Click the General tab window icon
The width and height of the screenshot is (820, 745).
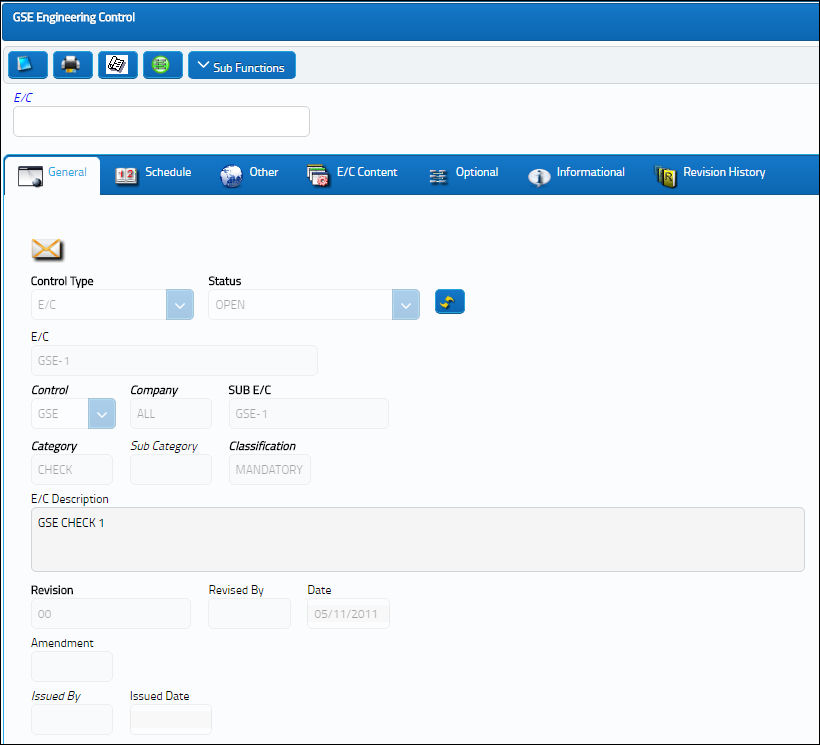point(30,176)
